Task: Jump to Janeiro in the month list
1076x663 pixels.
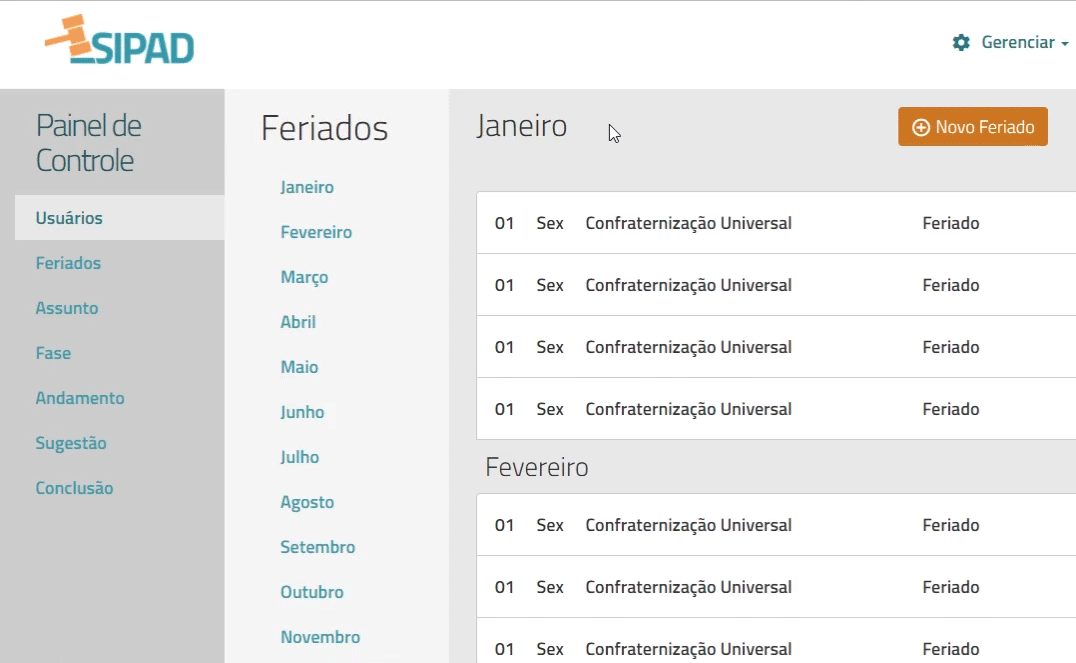Action: [x=307, y=187]
